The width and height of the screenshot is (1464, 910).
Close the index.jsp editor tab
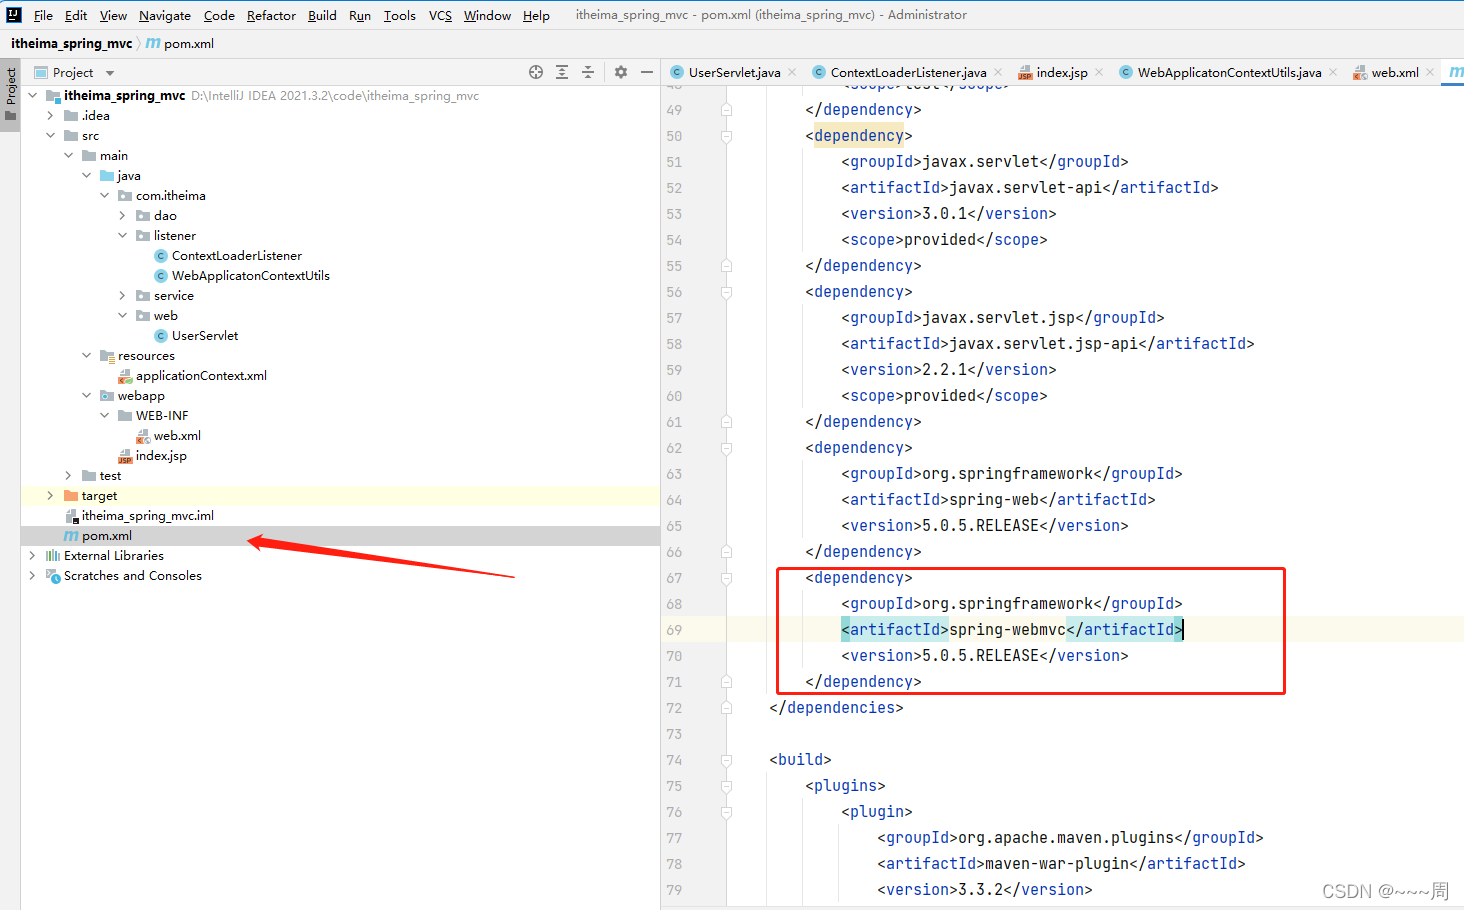pyautogui.click(x=1099, y=72)
